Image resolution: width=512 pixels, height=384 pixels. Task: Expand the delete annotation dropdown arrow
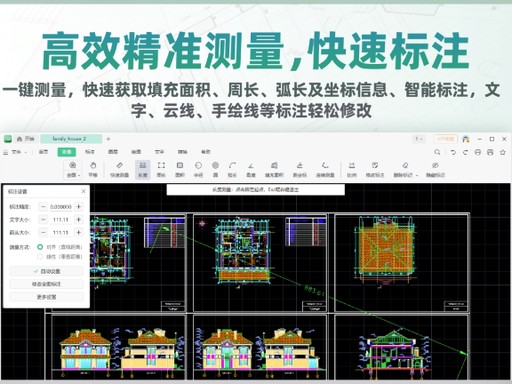[417, 175]
